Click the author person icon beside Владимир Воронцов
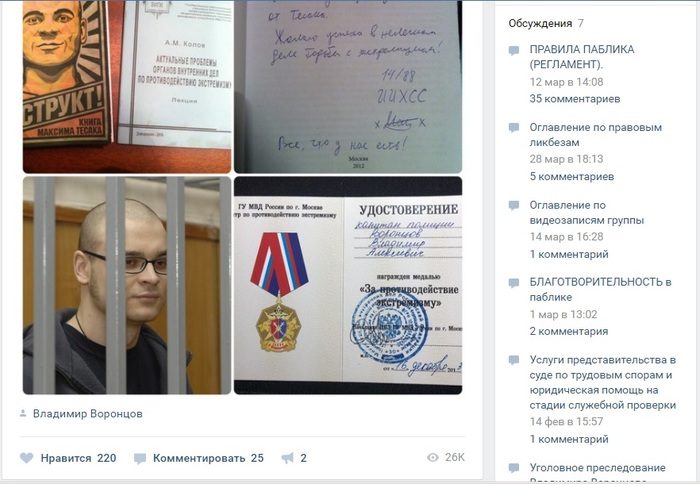700x484 pixels. coord(23,414)
